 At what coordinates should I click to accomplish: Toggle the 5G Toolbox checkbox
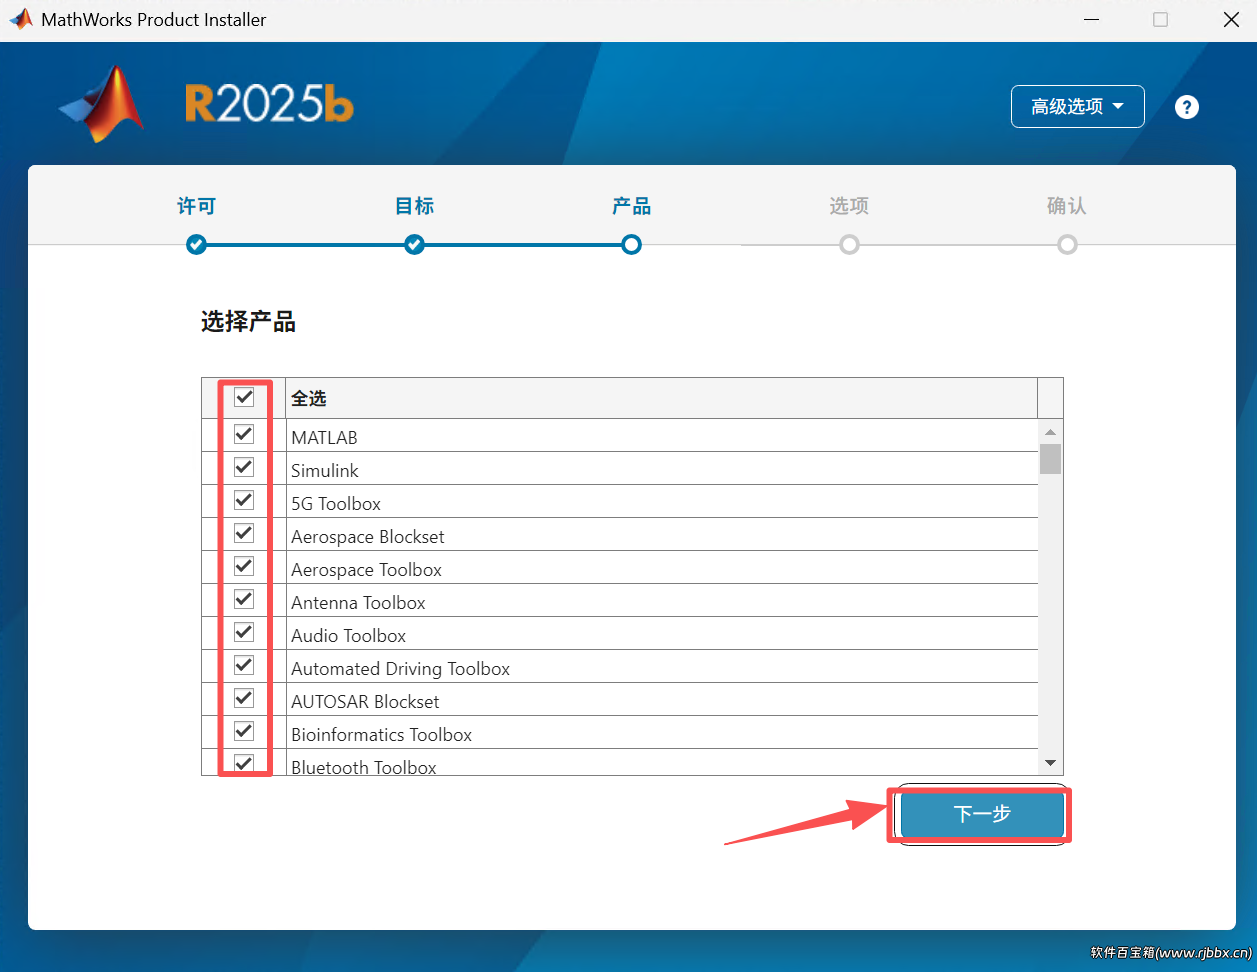coord(244,500)
